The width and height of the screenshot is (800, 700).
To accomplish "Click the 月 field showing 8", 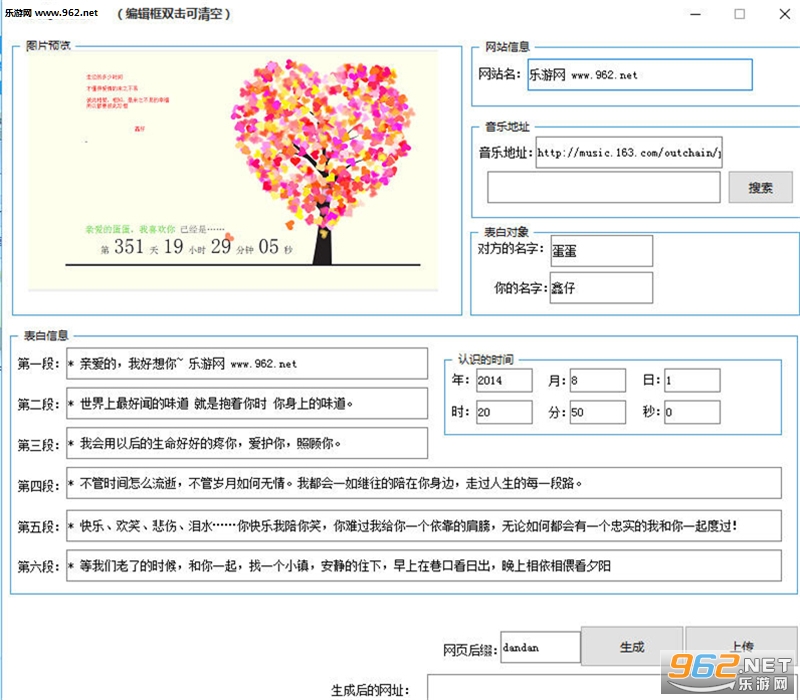I will (598, 380).
